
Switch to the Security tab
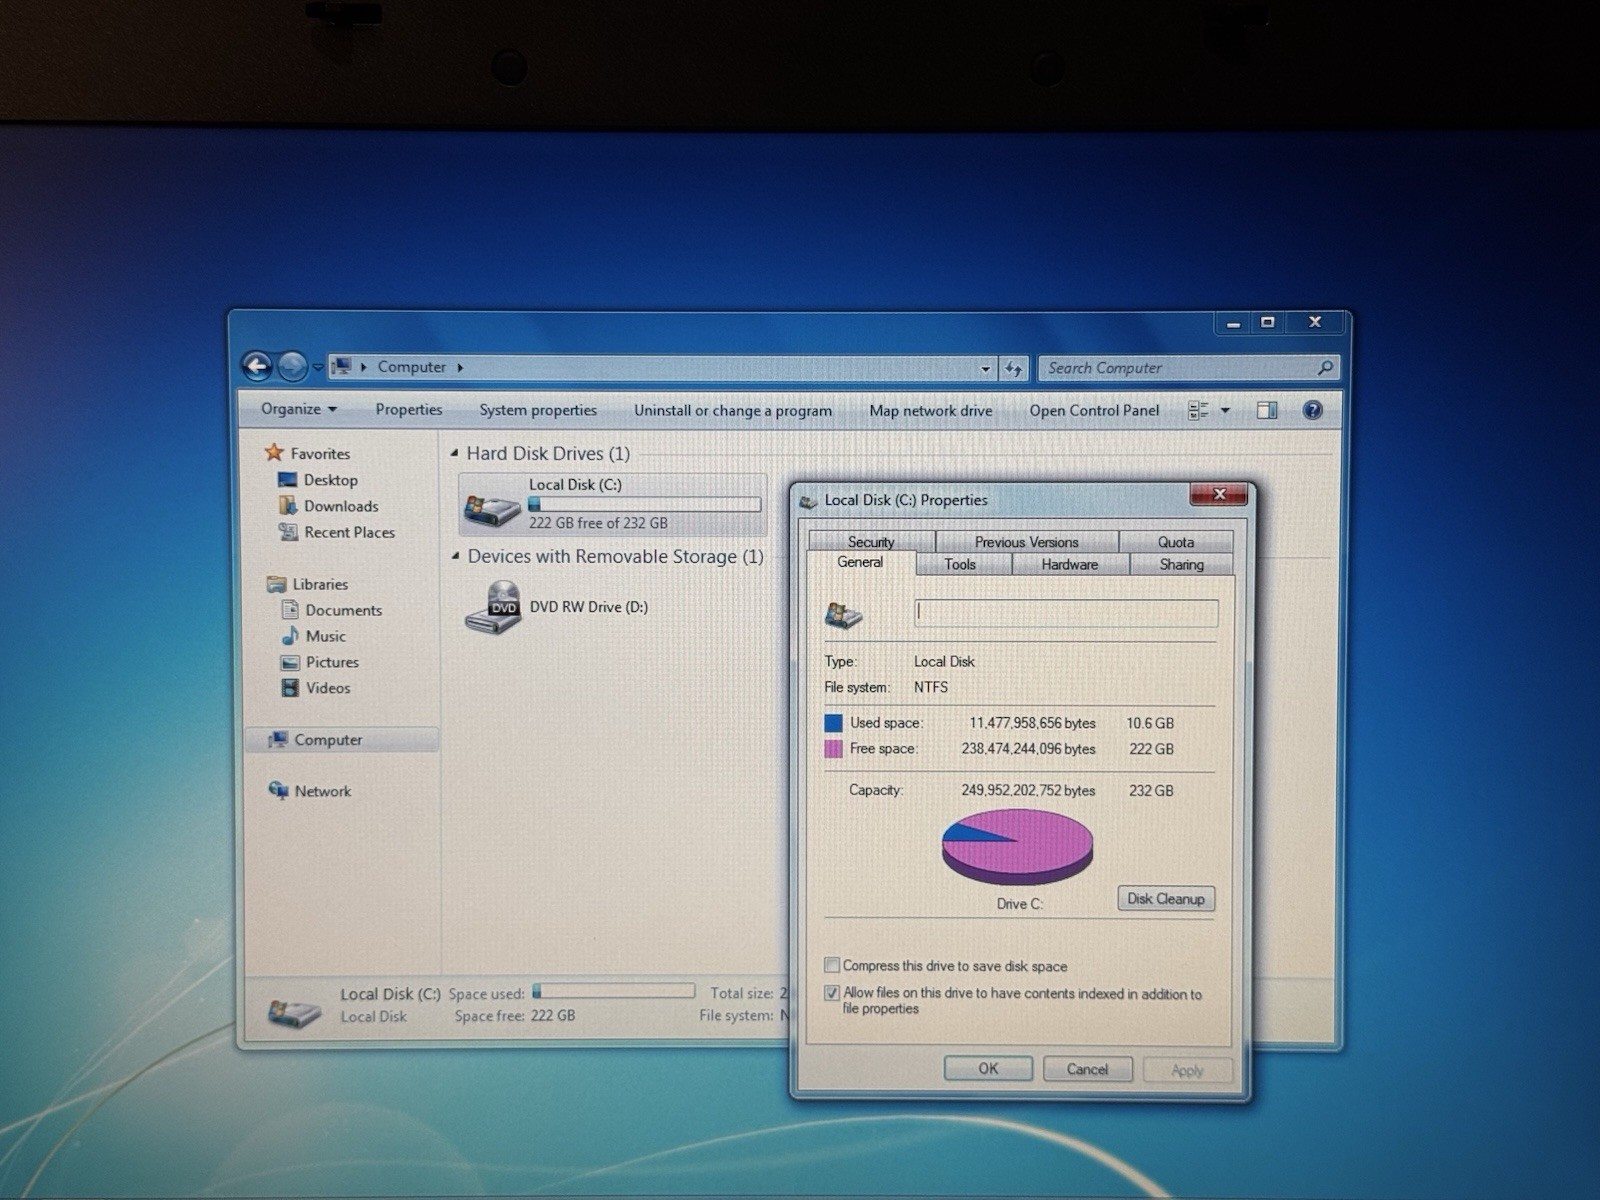871,542
